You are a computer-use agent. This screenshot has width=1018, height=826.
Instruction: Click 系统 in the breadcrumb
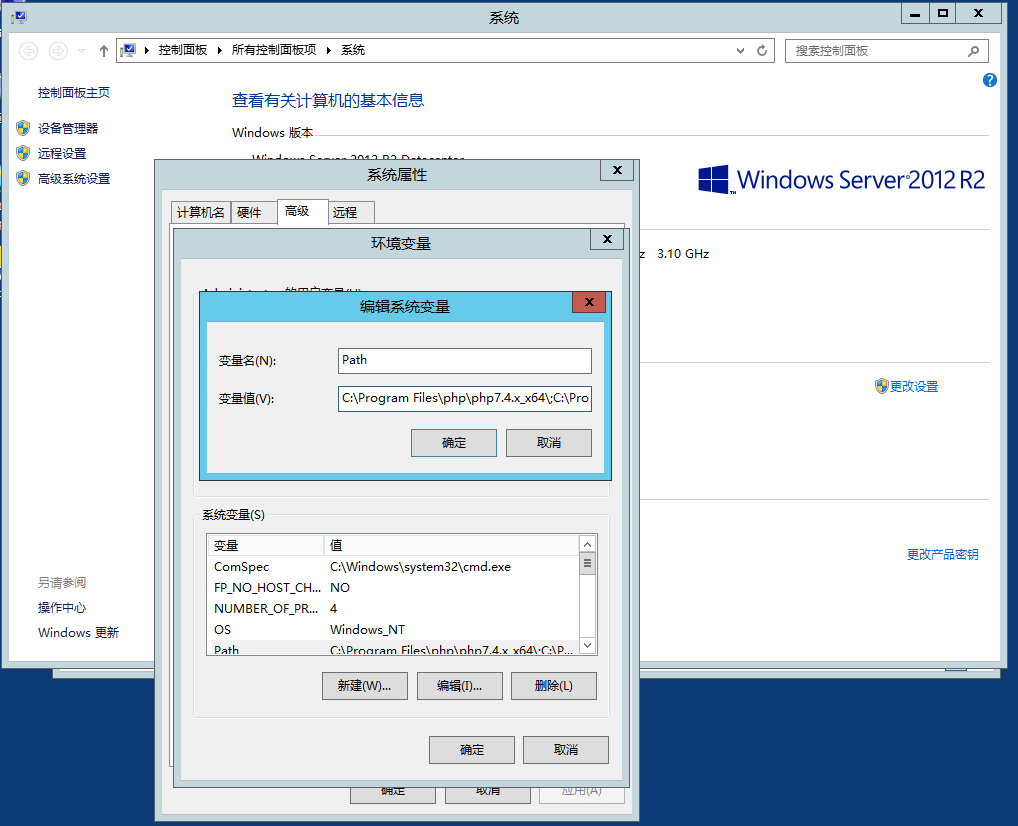[353, 50]
